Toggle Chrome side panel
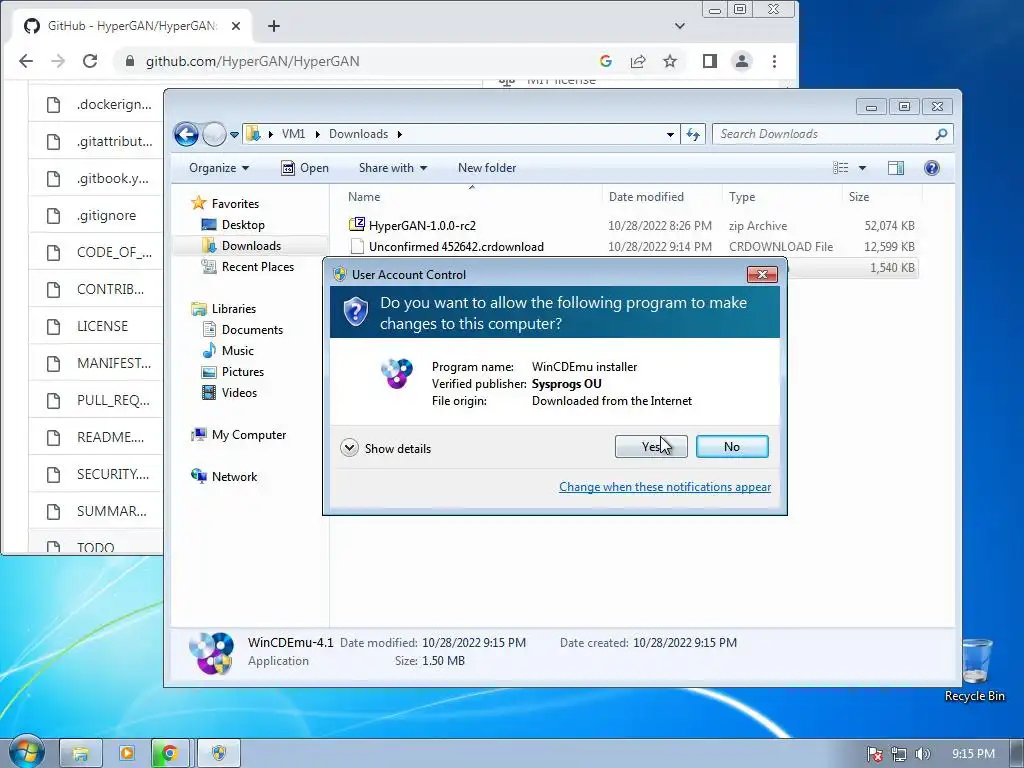This screenshot has height=768, width=1024. pyautogui.click(x=710, y=61)
